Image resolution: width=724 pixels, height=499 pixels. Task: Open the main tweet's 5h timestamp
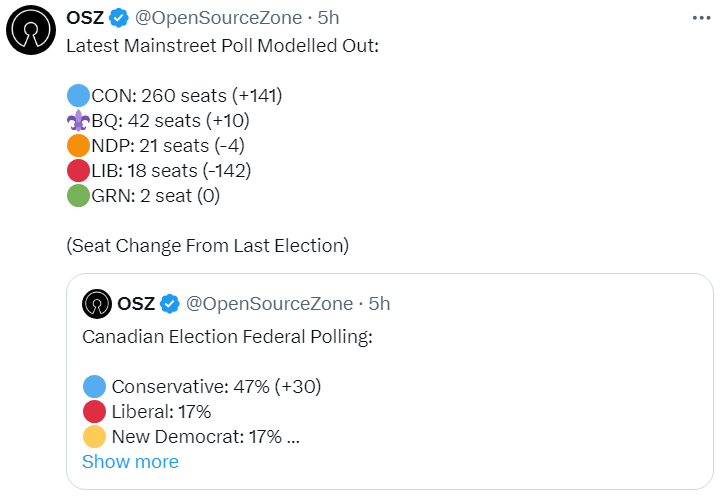328,18
